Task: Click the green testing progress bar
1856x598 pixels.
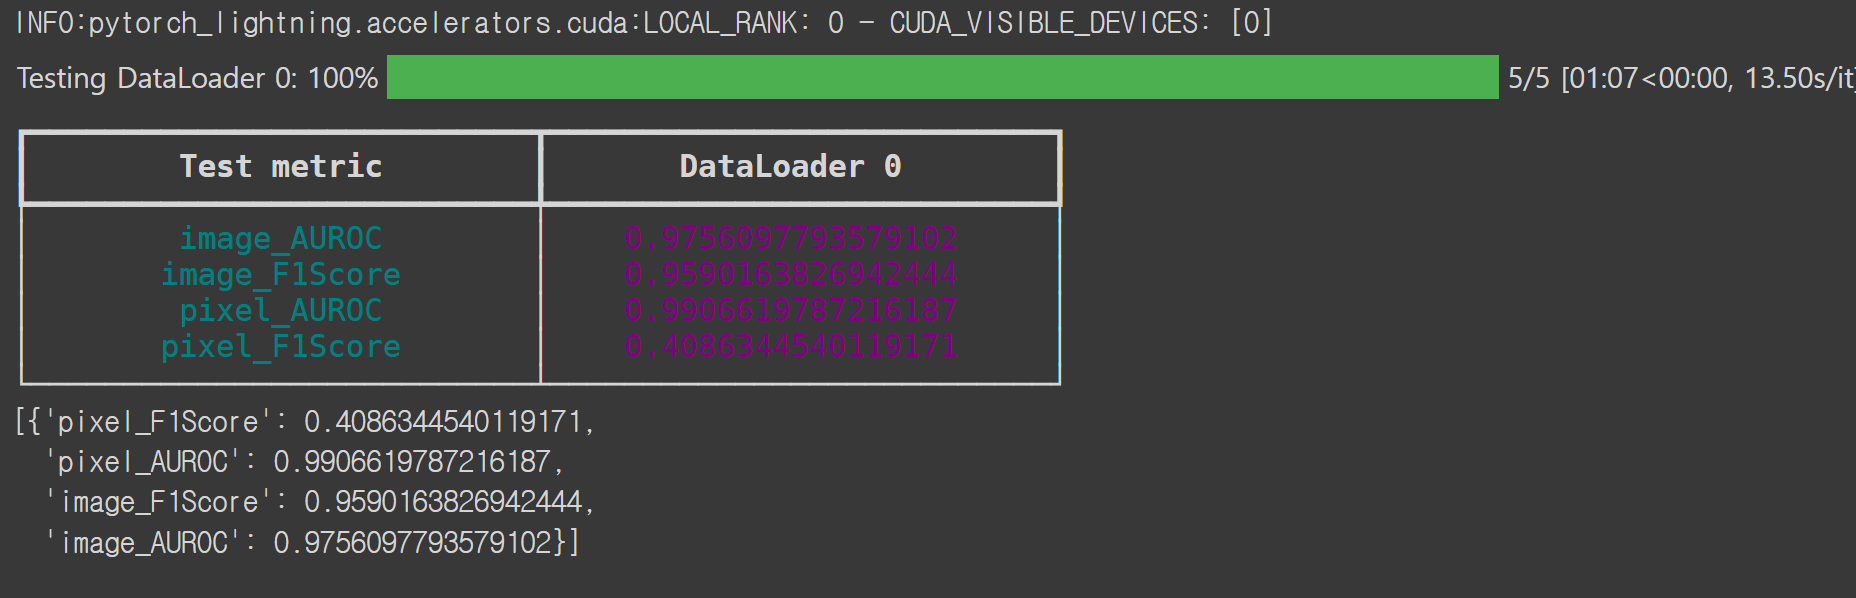Action: (942, 77)
